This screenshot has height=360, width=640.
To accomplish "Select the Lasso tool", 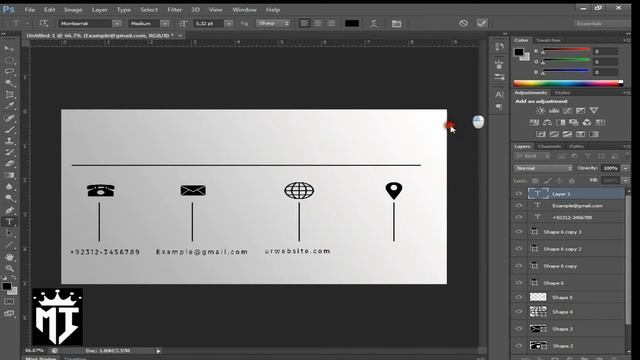I will tap(9, 71).
